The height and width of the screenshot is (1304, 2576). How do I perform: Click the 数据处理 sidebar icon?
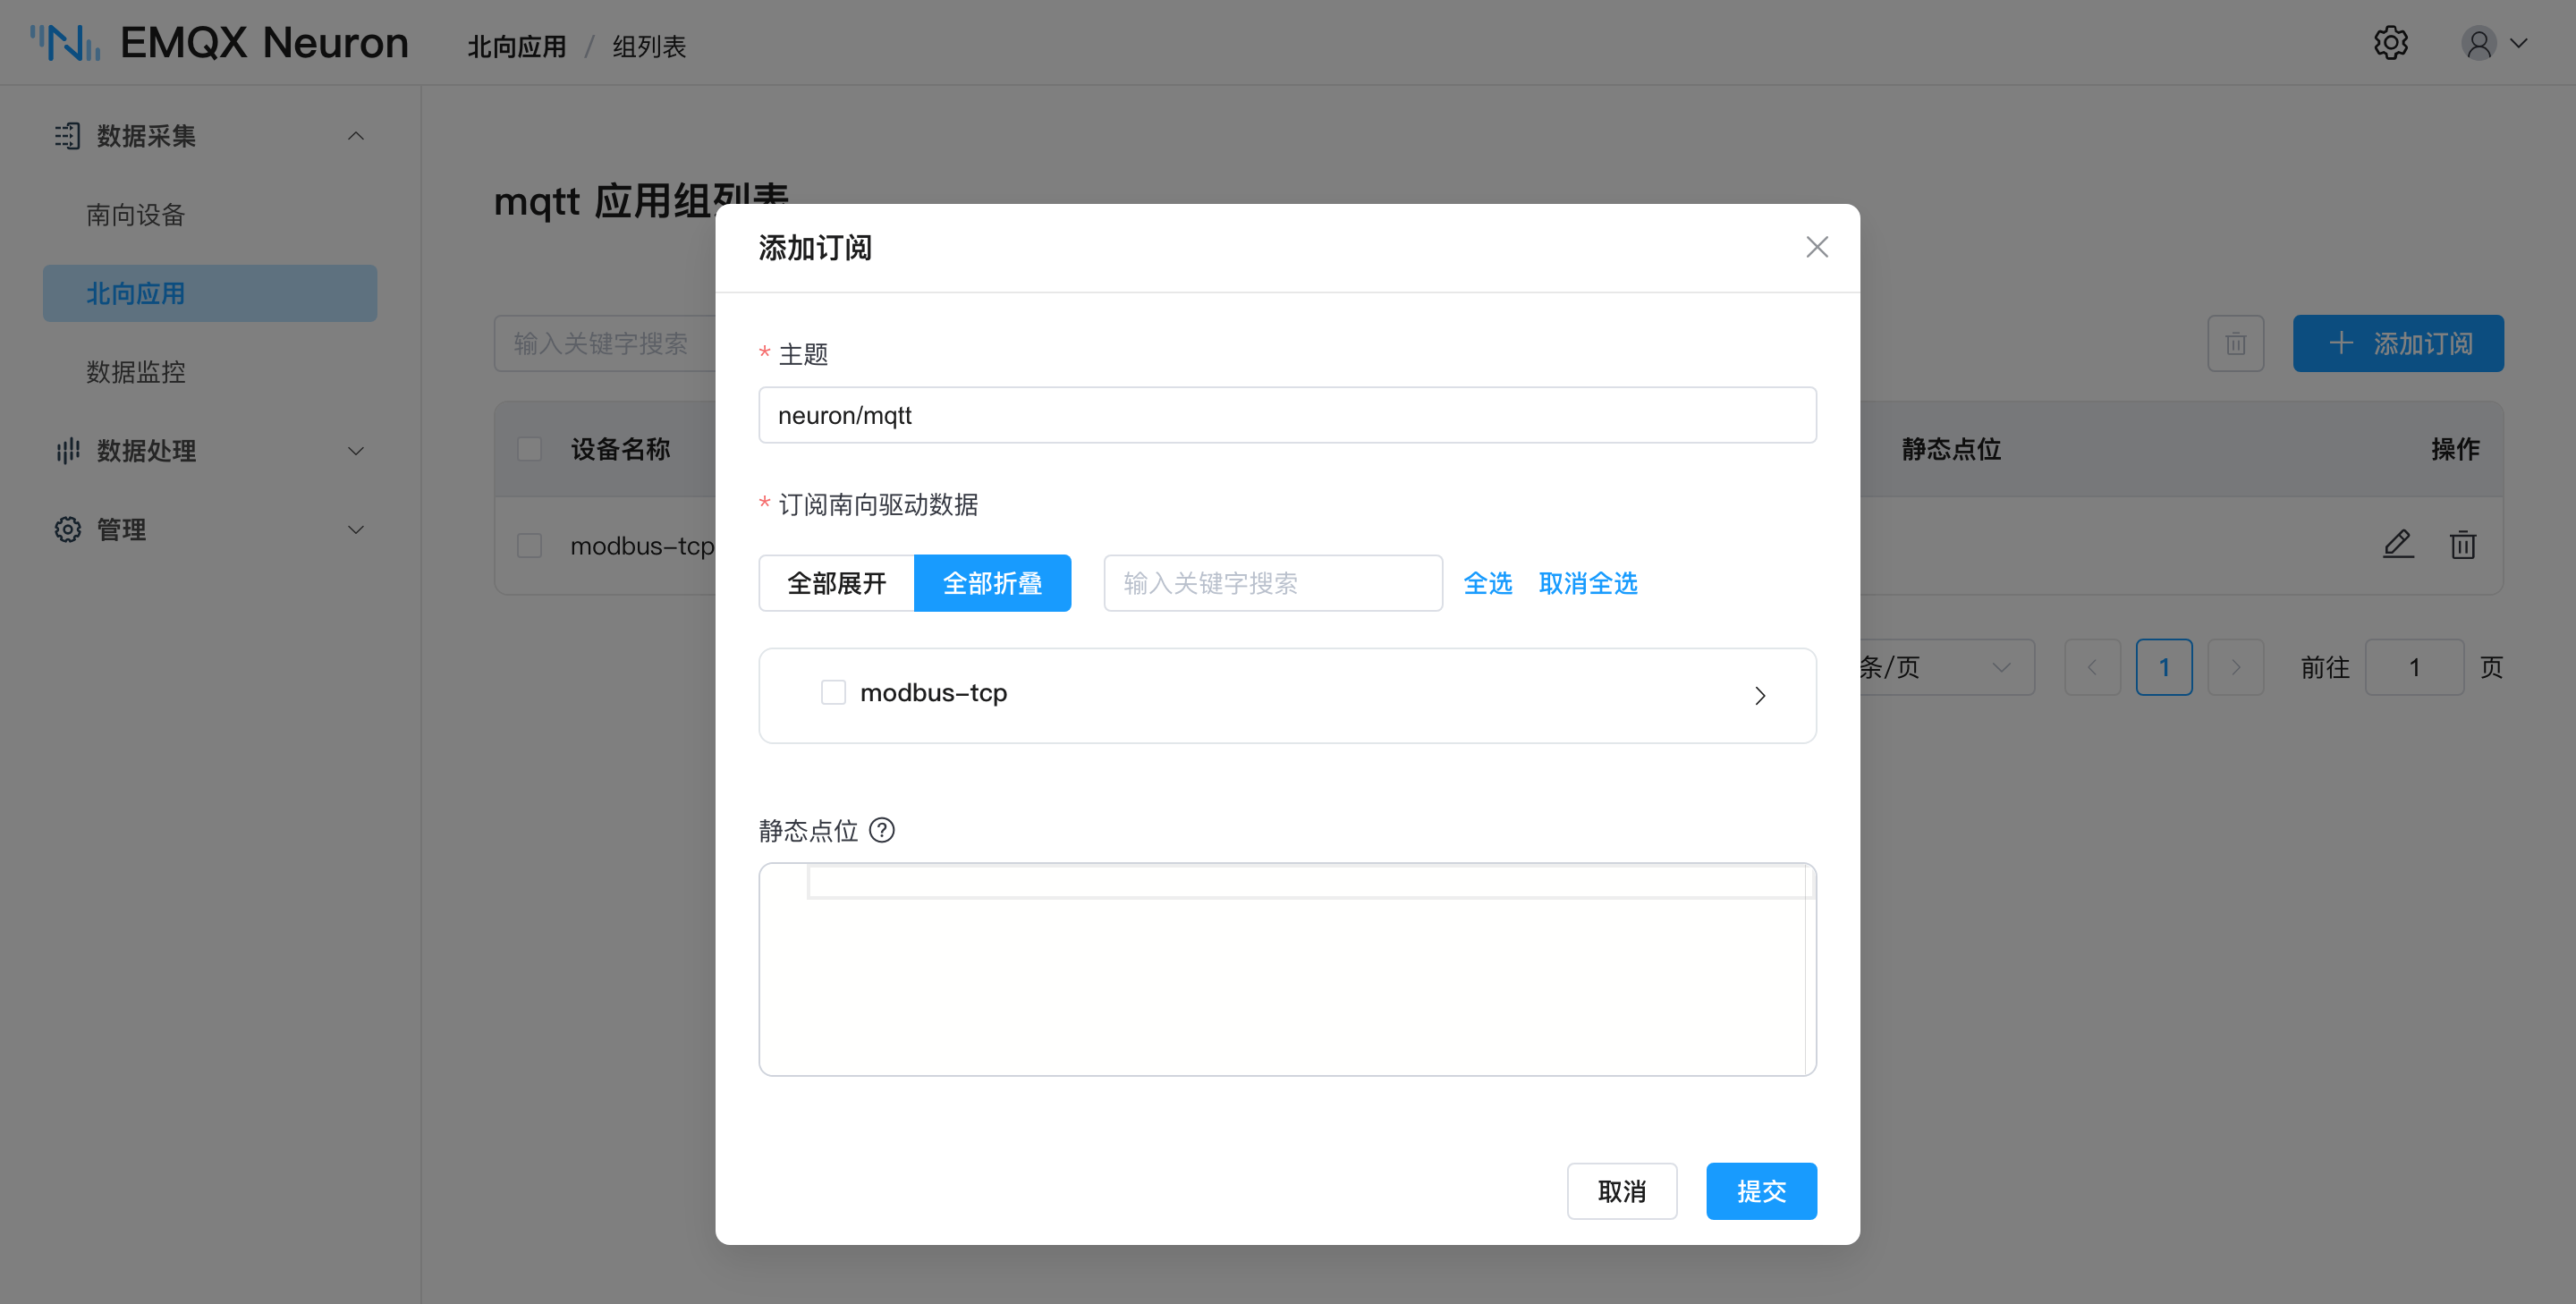click(x=67, y=451)
